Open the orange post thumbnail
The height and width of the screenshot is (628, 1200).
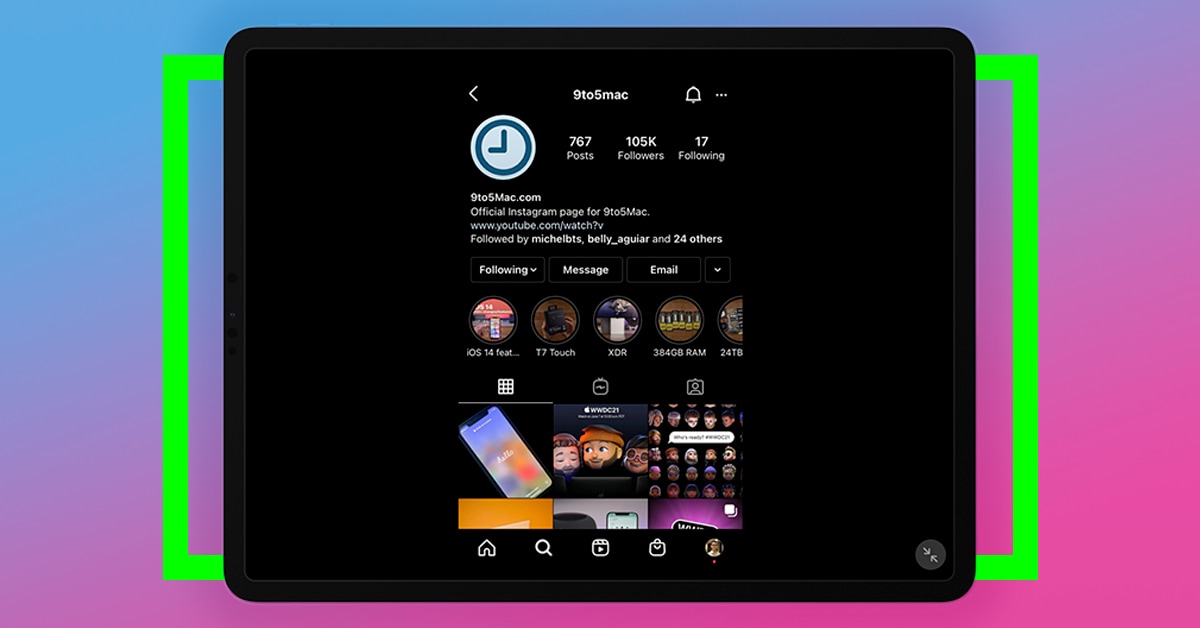506,514
